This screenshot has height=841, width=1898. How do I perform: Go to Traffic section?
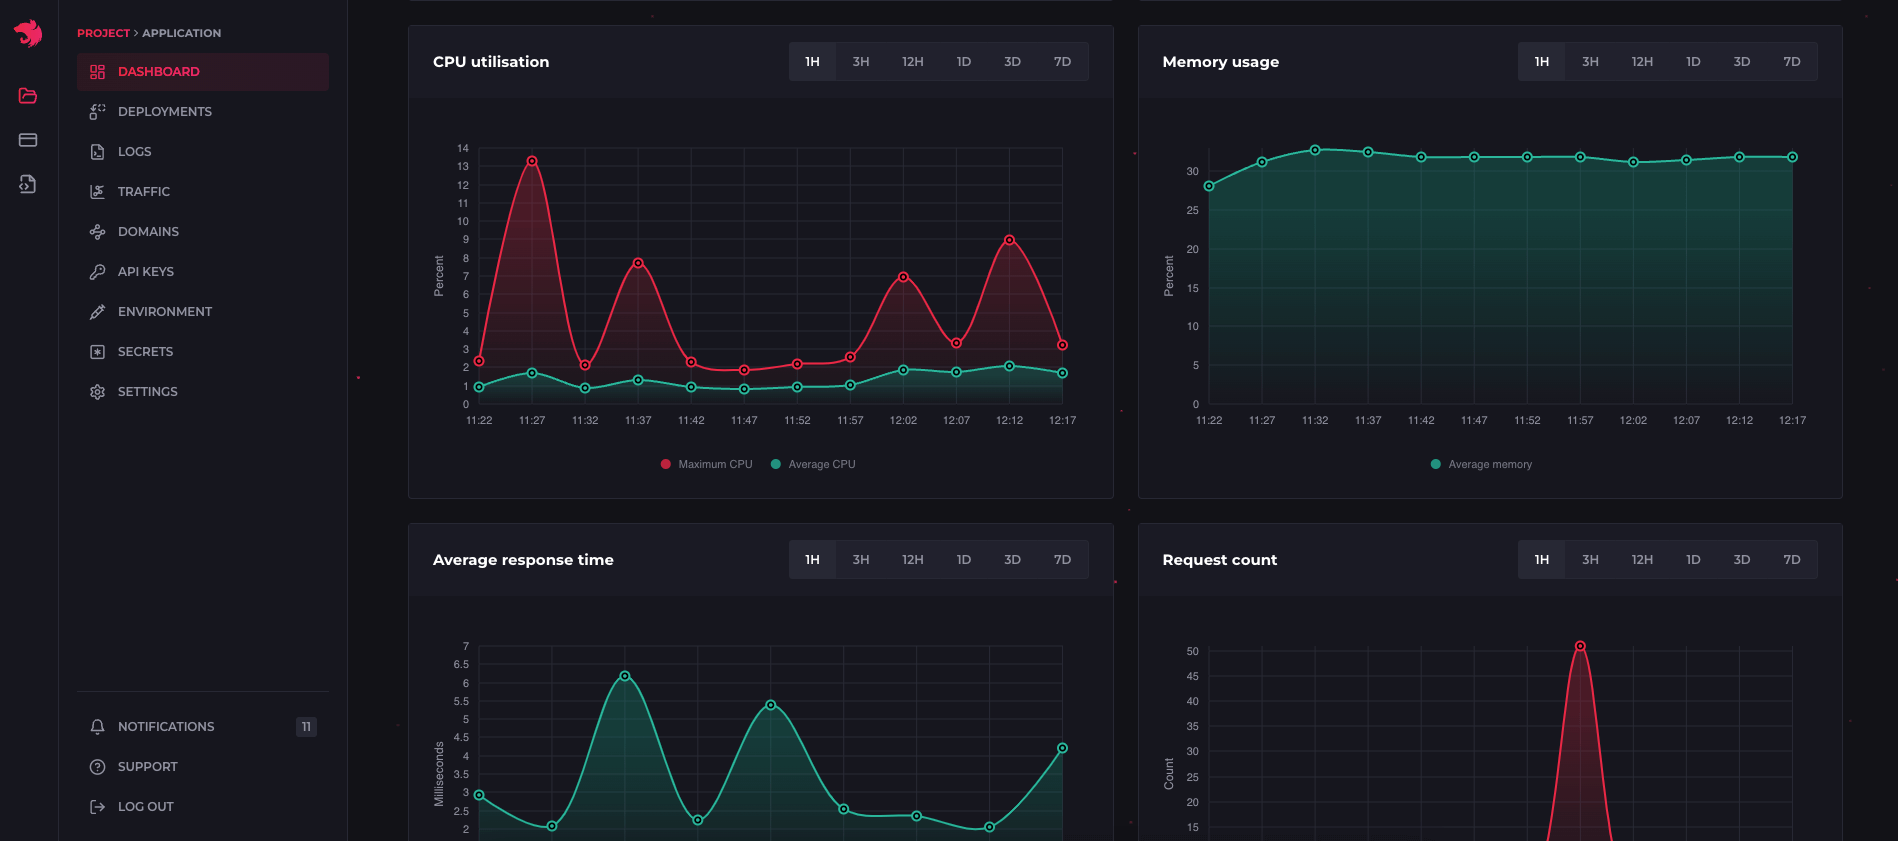click(x=143, y=192)
